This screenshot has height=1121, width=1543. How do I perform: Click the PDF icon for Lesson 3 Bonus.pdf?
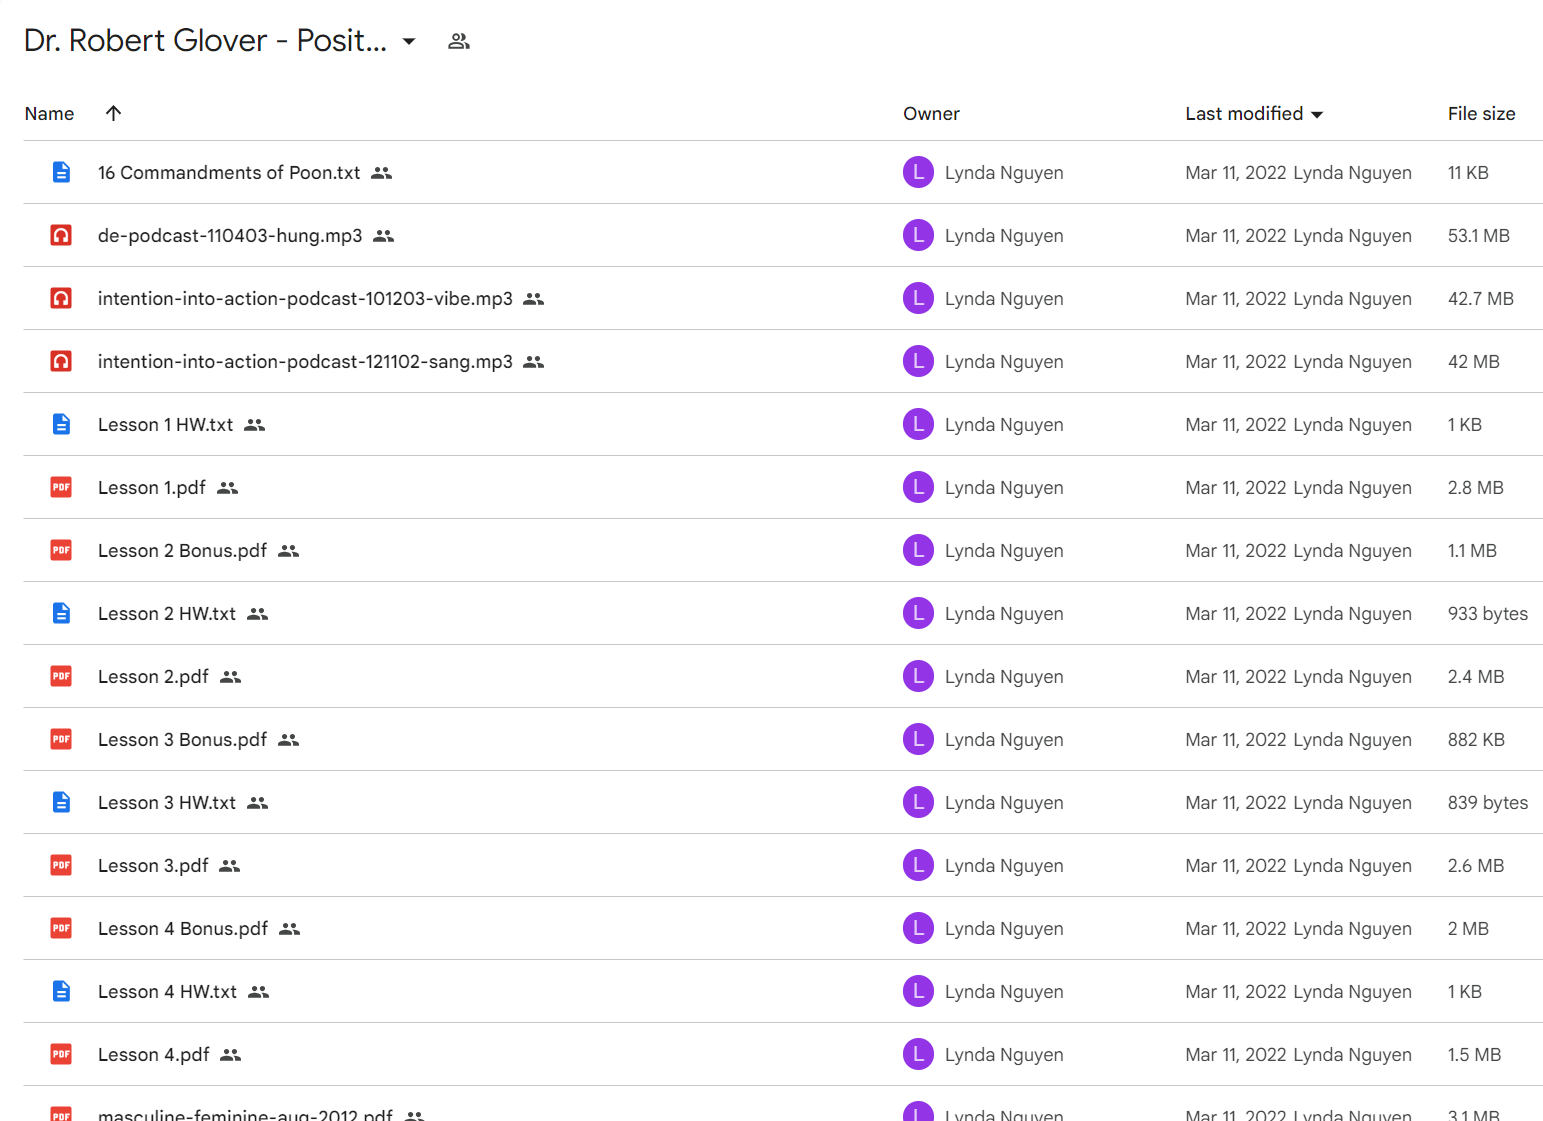pyautogui.click(x=61, y=739)
